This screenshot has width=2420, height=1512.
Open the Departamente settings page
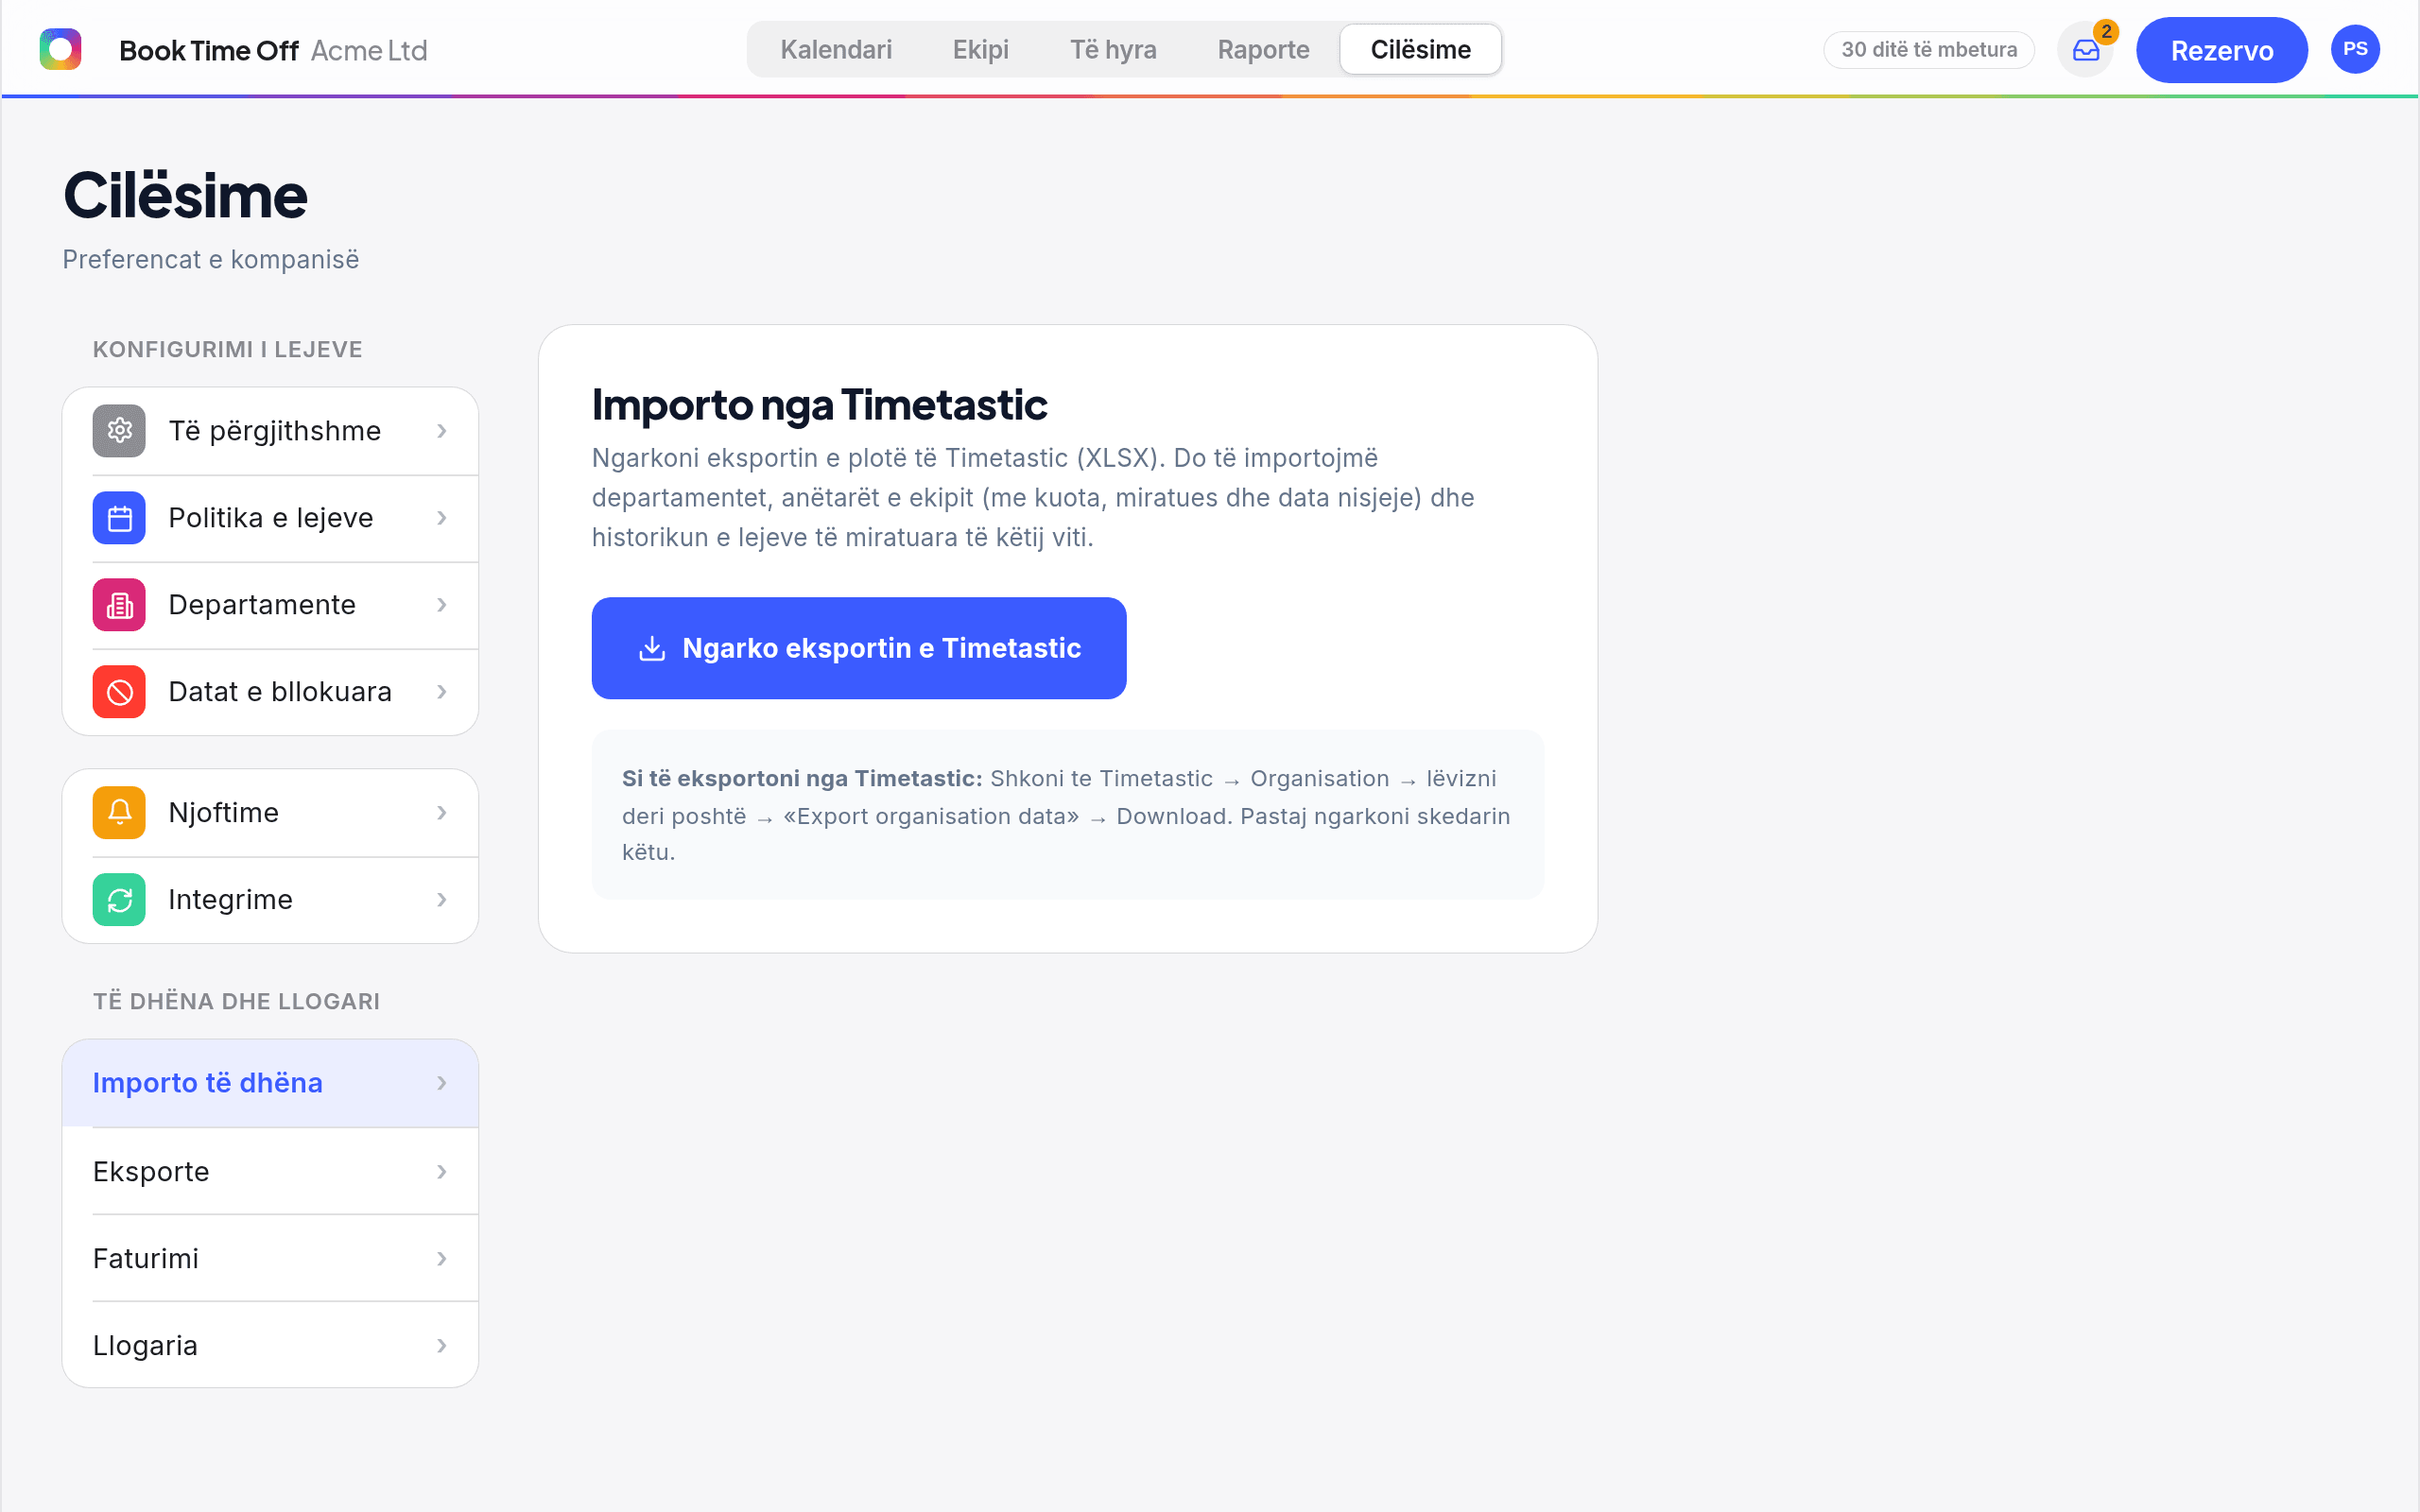coord(270,605)
